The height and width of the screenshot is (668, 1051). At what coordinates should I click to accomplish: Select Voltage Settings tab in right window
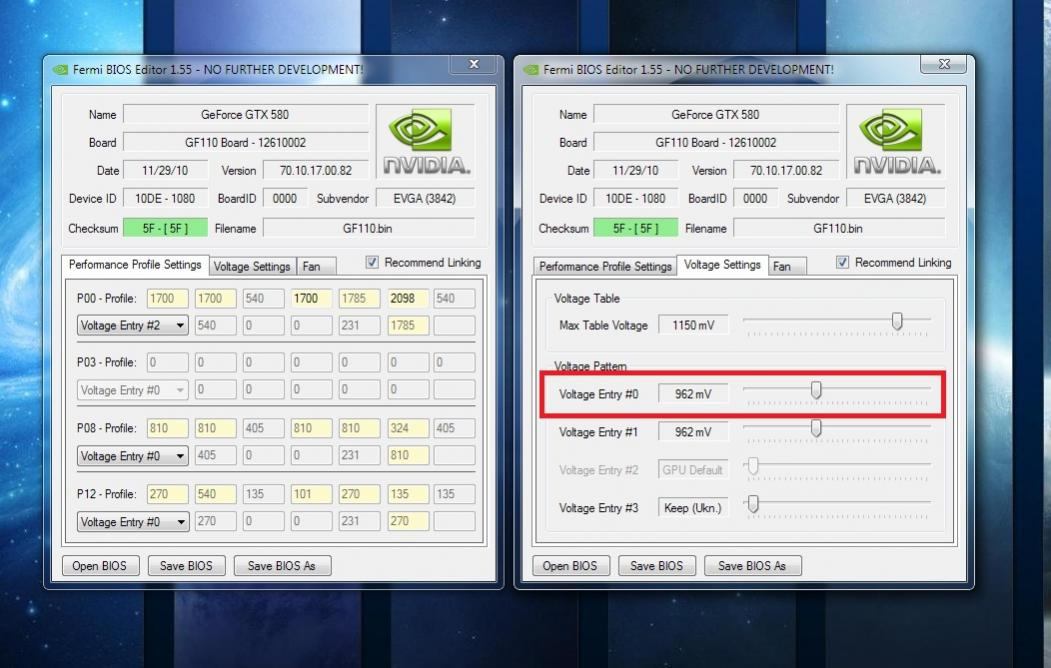coord(722,265)
